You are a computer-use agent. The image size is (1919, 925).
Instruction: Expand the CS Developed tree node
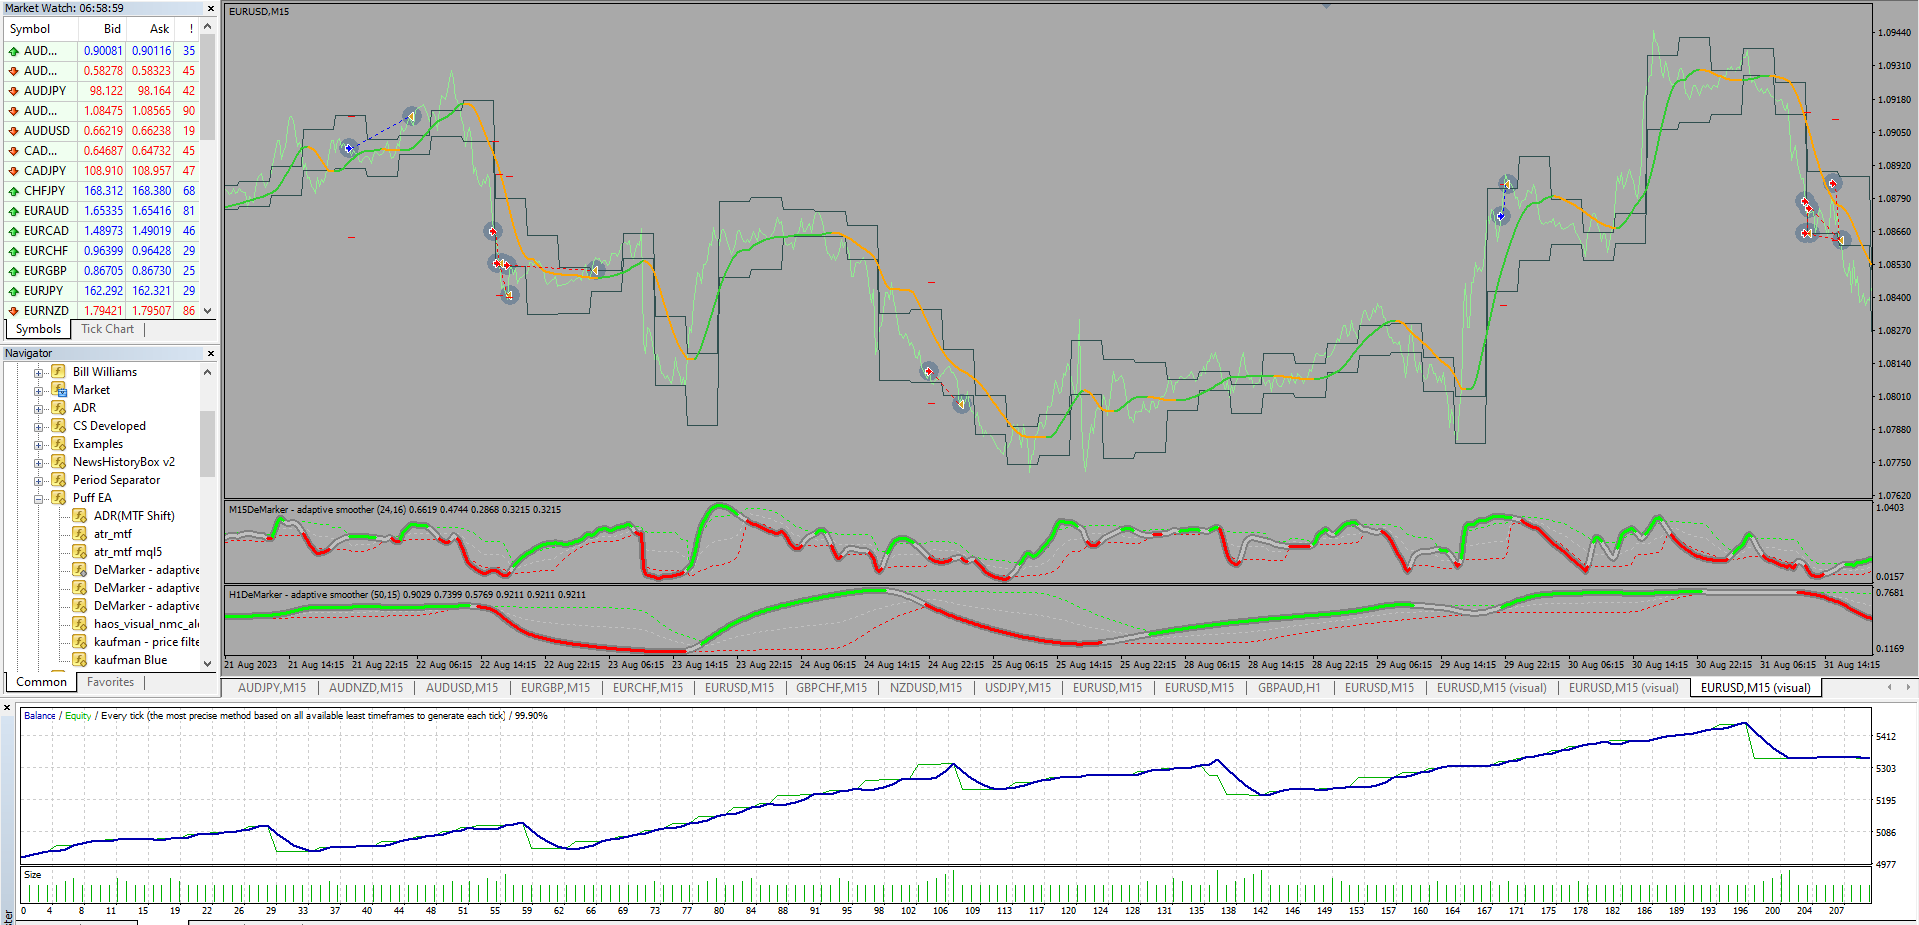pos(38,427)
